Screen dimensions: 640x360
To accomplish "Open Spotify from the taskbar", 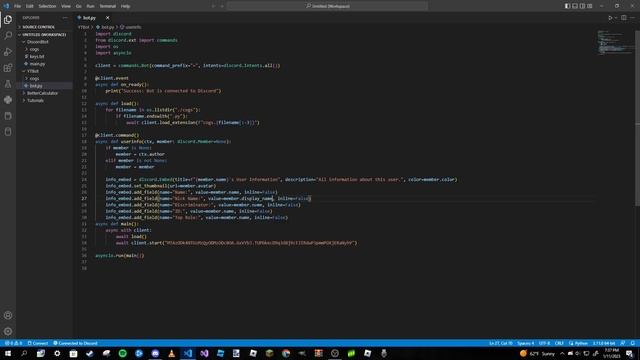I will coord(122,353).
